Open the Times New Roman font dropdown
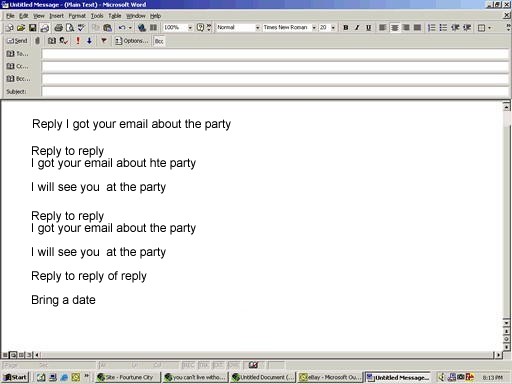 [314, 28]
